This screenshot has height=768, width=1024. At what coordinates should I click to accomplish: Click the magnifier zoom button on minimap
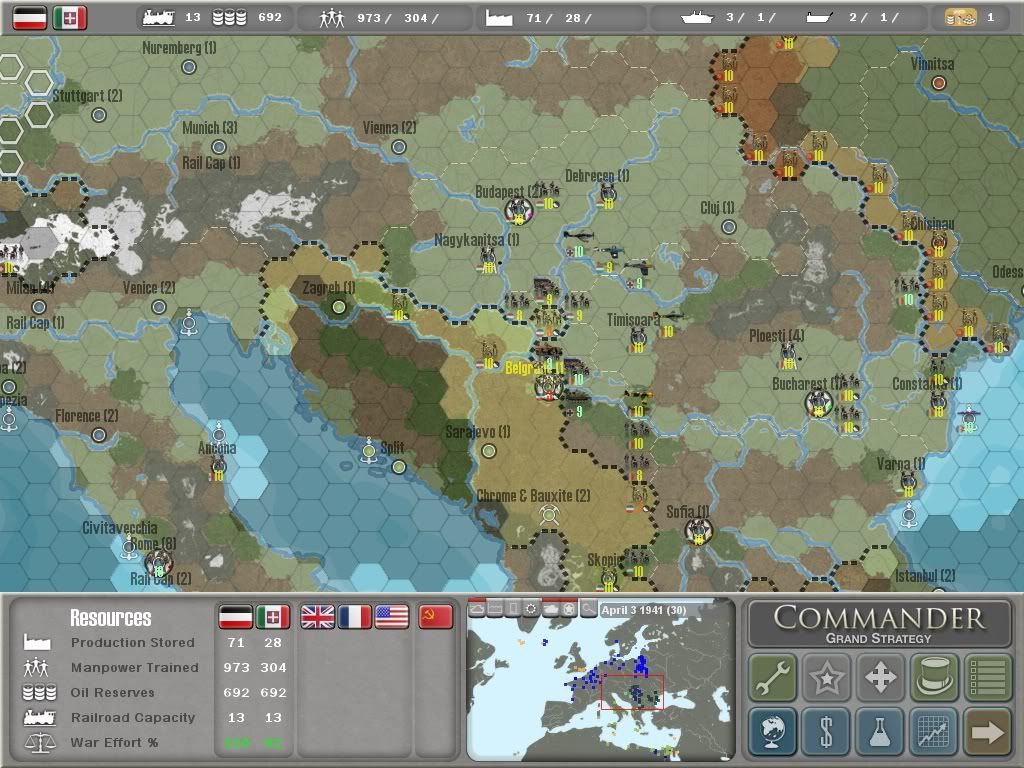(x=588, y=609)
